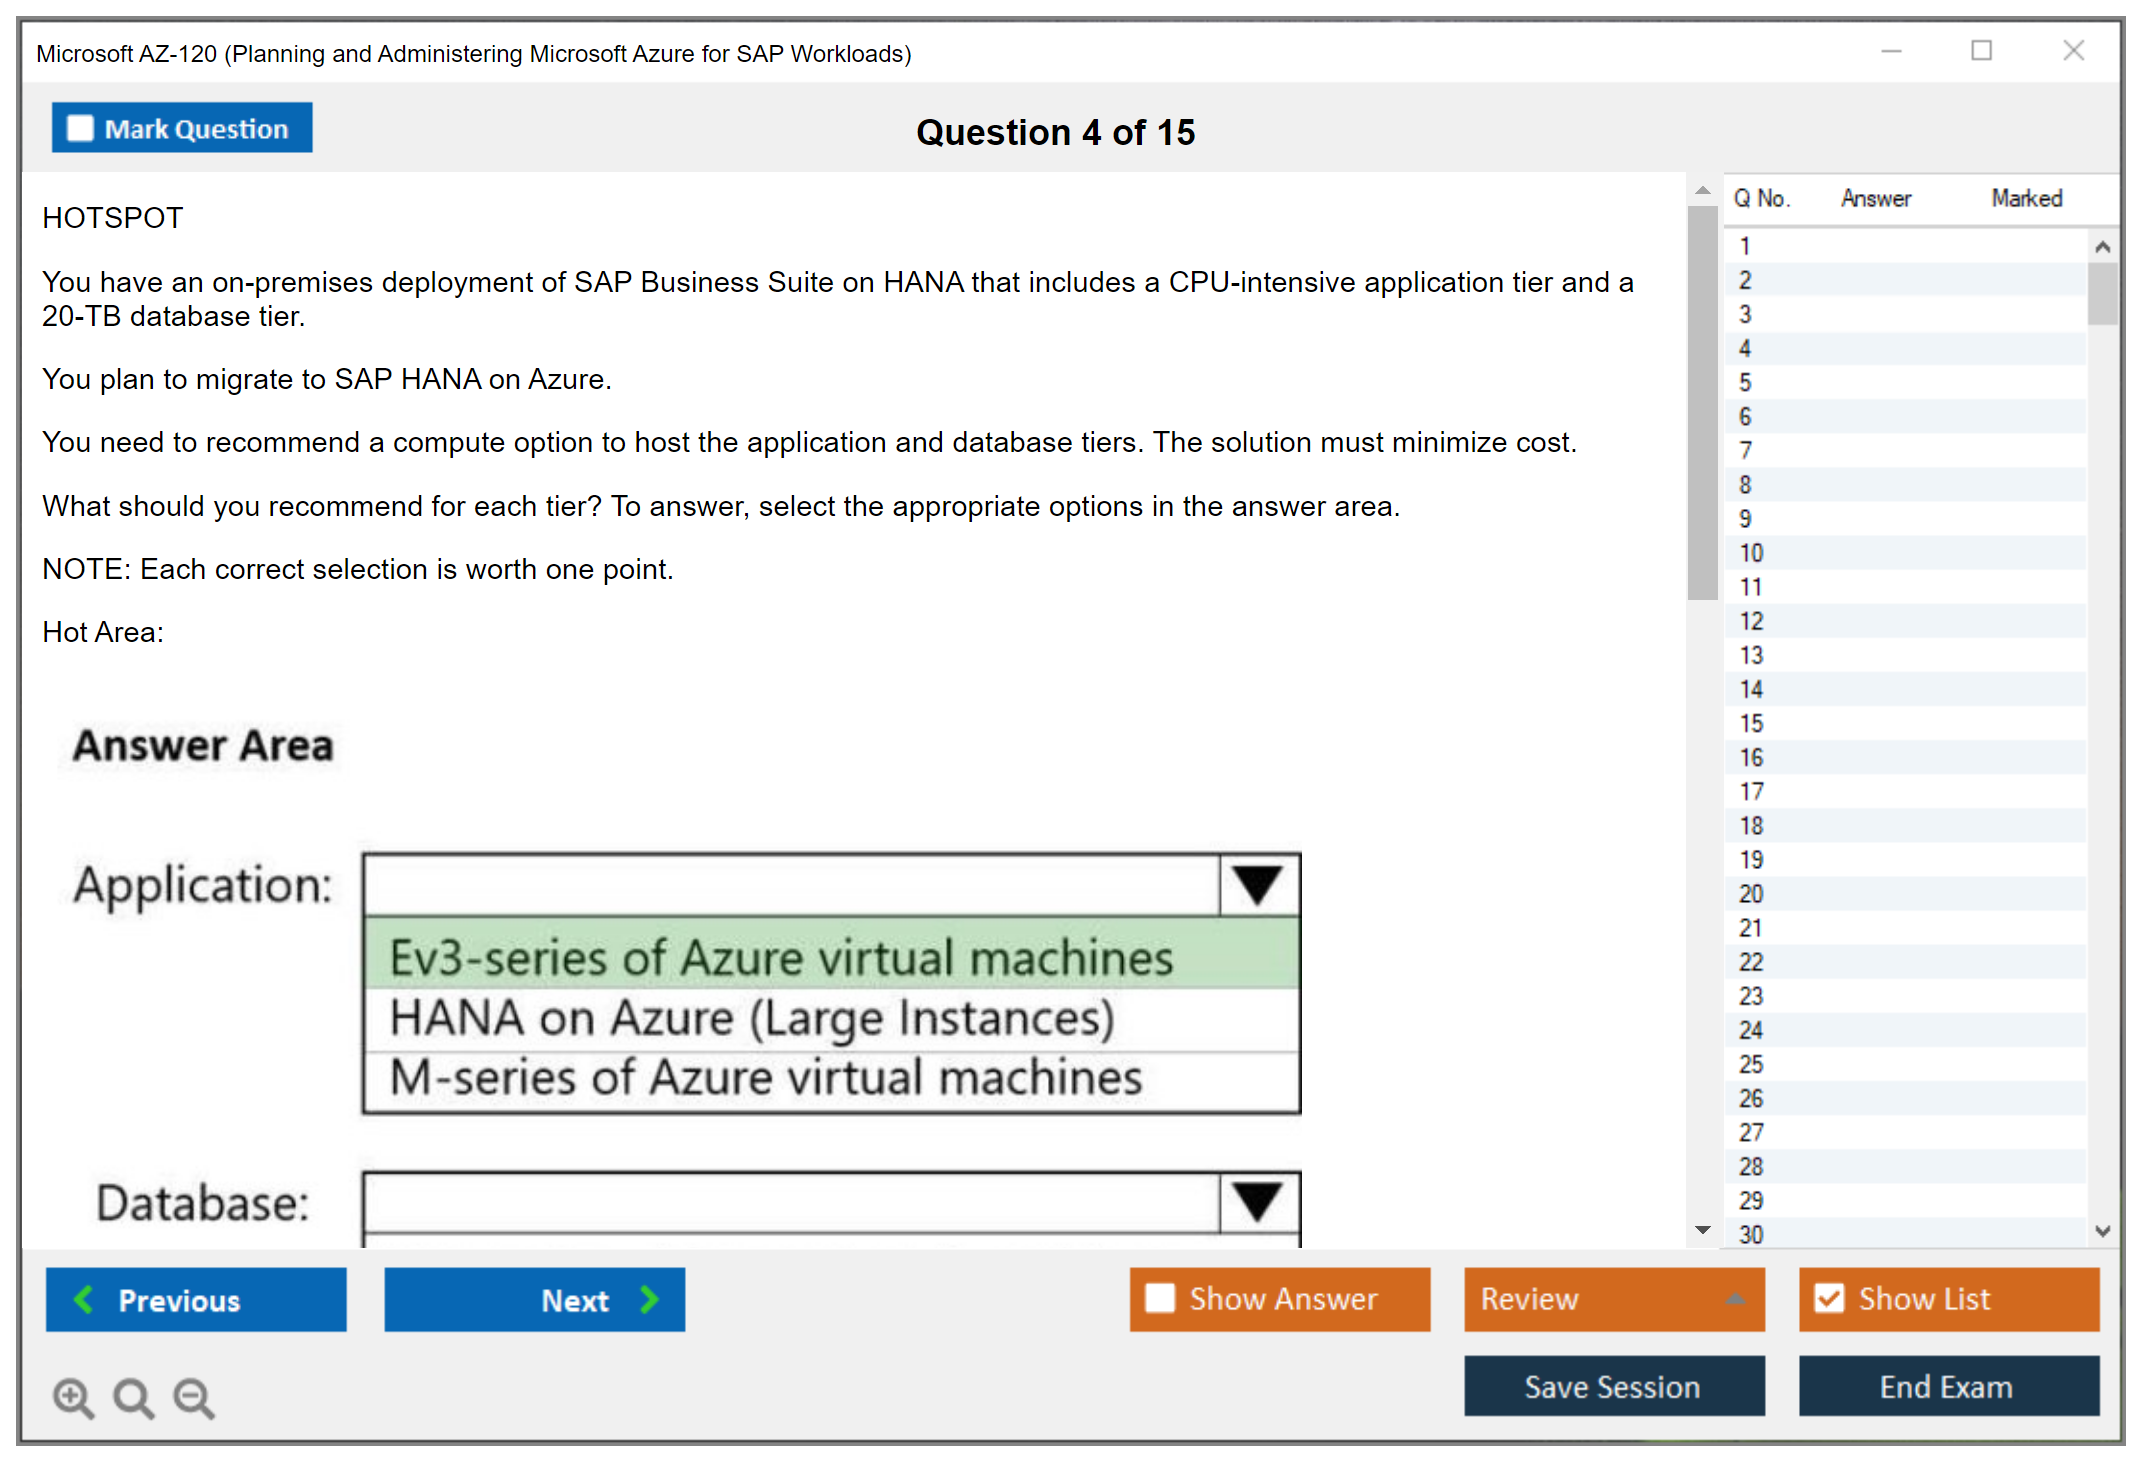This screenshot has width=2150, height=1470.
Task: Click the Save Session button
Action: 1613,1386
